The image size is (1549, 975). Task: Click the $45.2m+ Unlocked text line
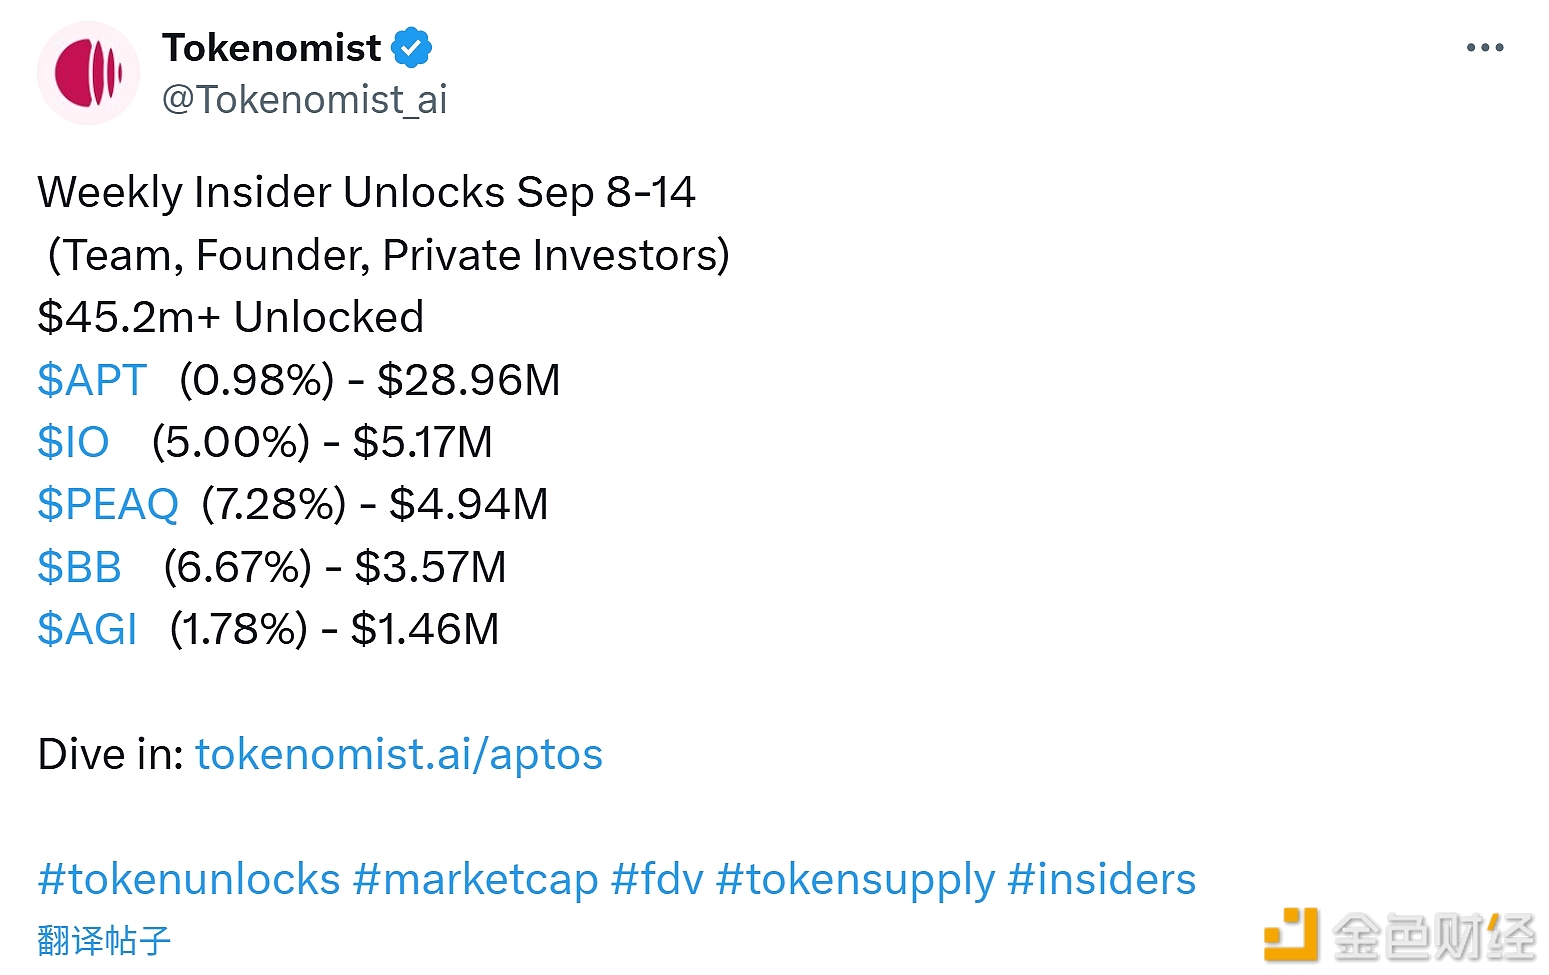point(231,317)
